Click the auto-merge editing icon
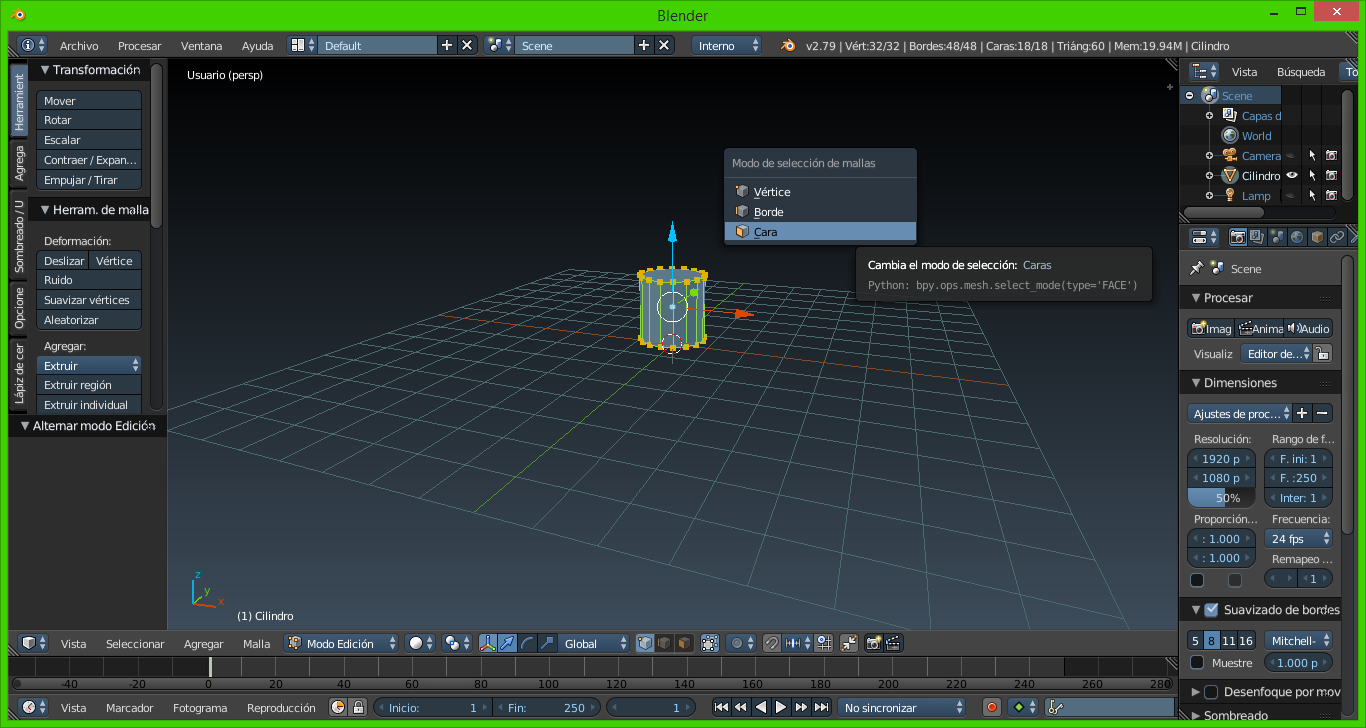Image resolution: width=1366 pixels, height=728 pixels. point(849,643)
